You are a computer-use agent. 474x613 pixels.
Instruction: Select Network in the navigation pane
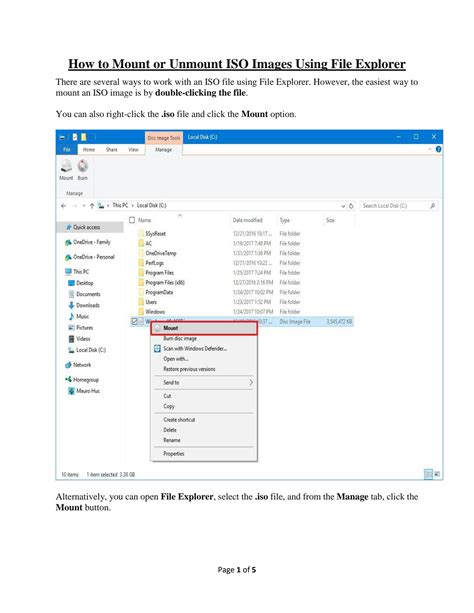pos(78,365)
